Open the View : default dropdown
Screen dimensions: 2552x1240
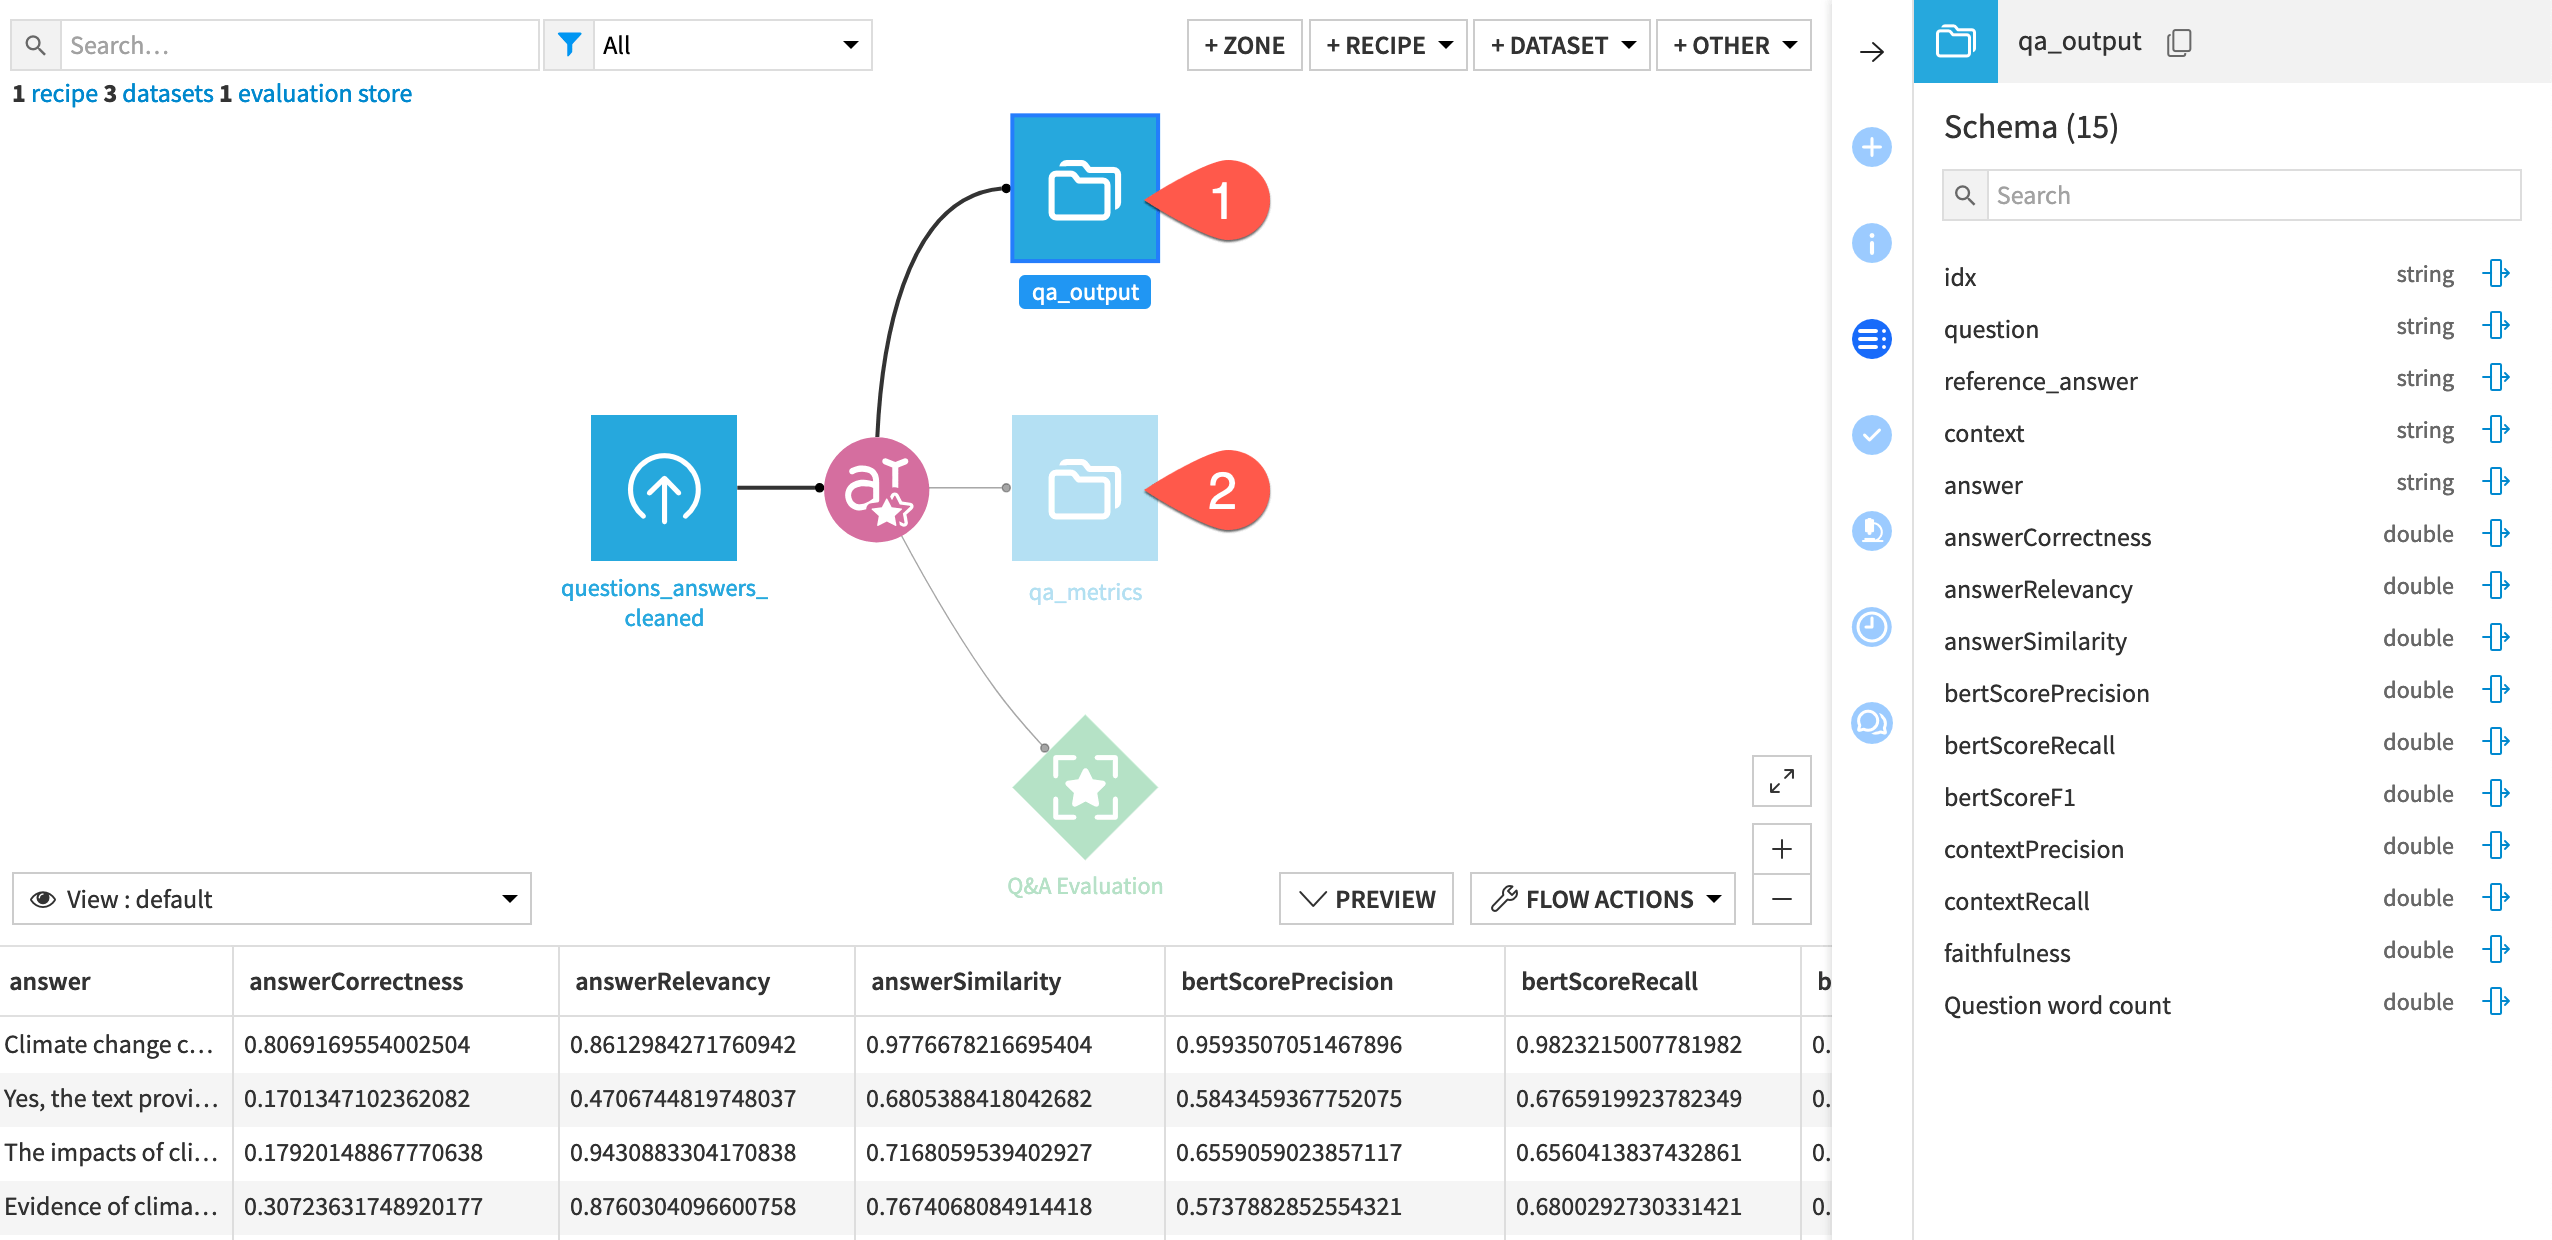click(272, 899)
